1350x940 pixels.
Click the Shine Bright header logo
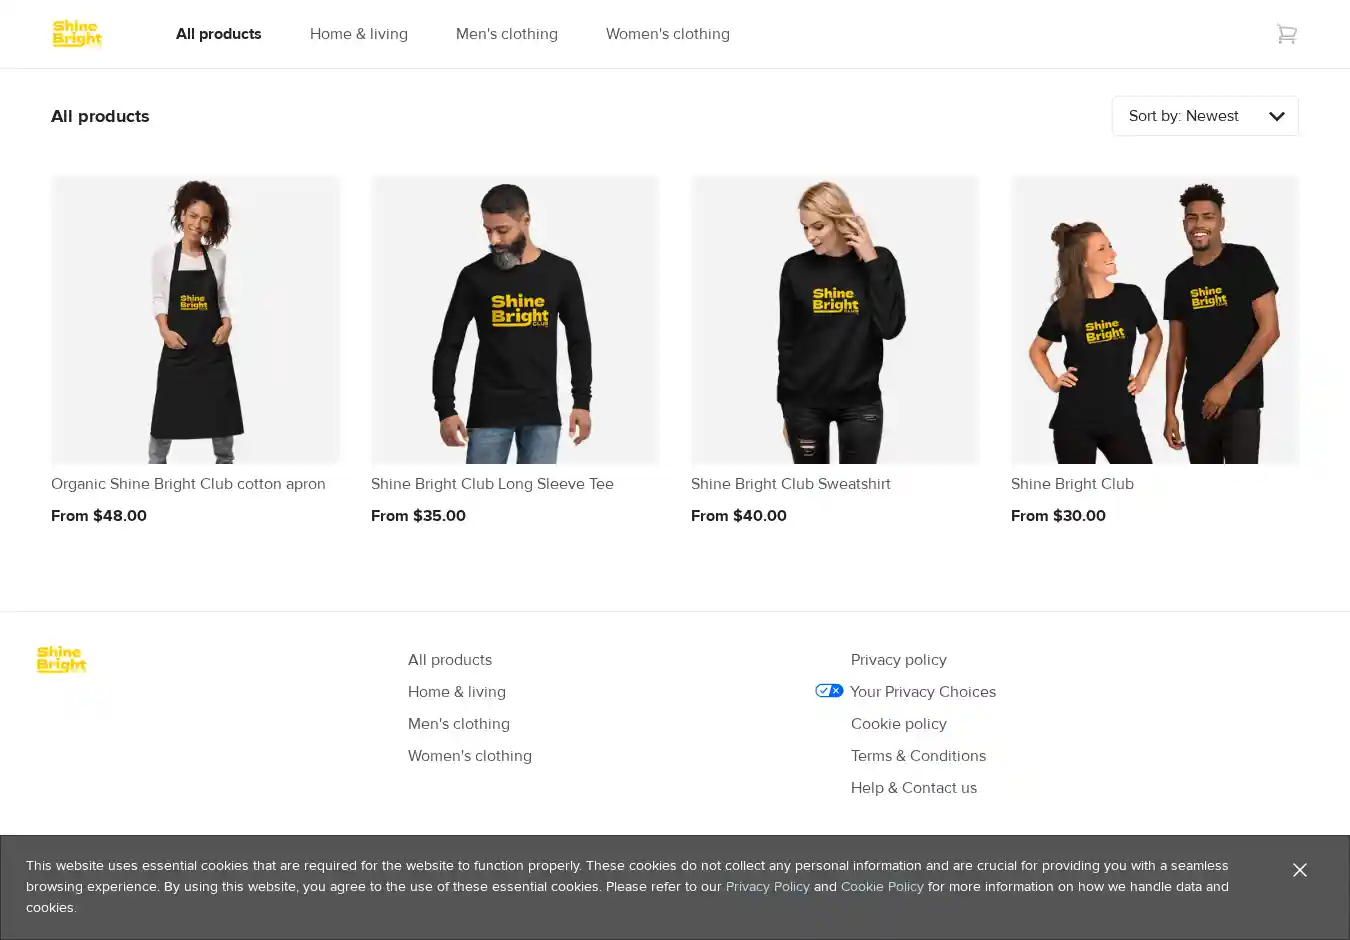[x=77, y=34]
